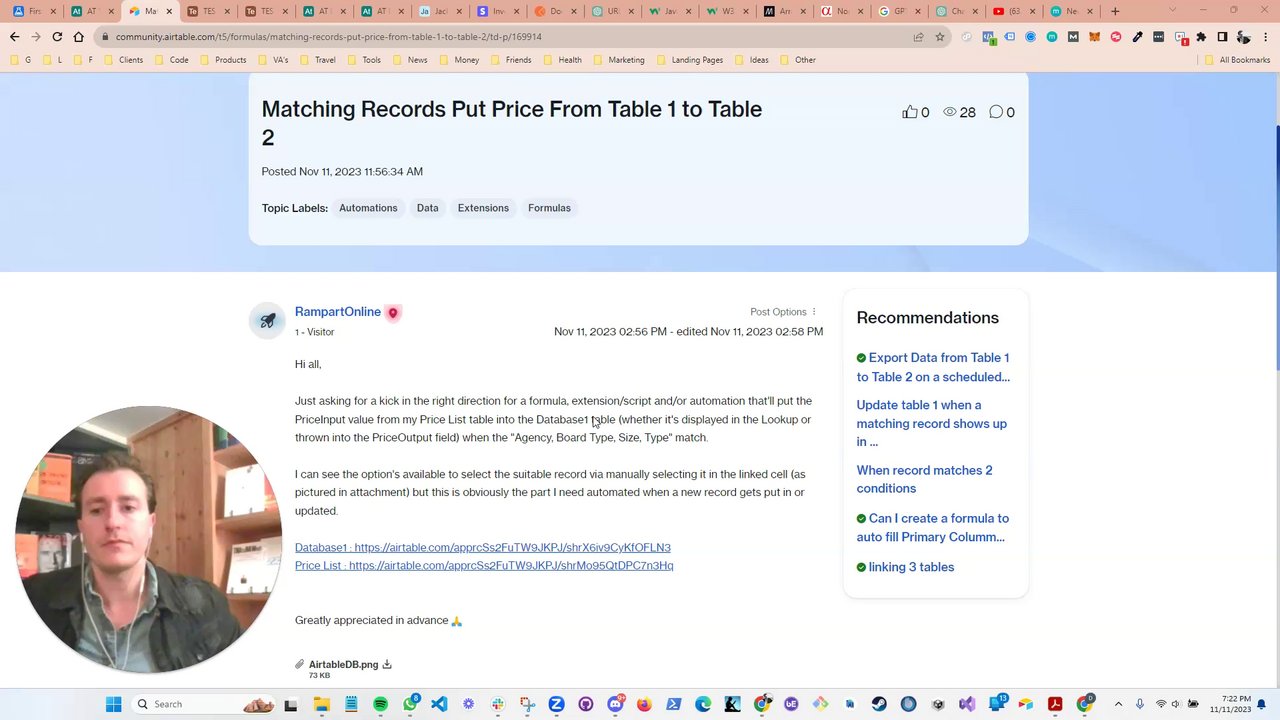This screenshot has height=720, width=1280.
Task: Open RampartOnline's profile link
Action: point(338,312)
